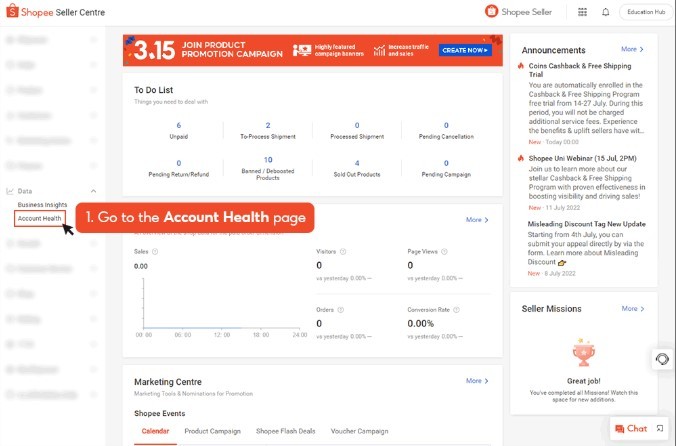This screenshot has height=446, width=676.
Task: Select the Voucher Campaign tab
Action: click(359, 431)
